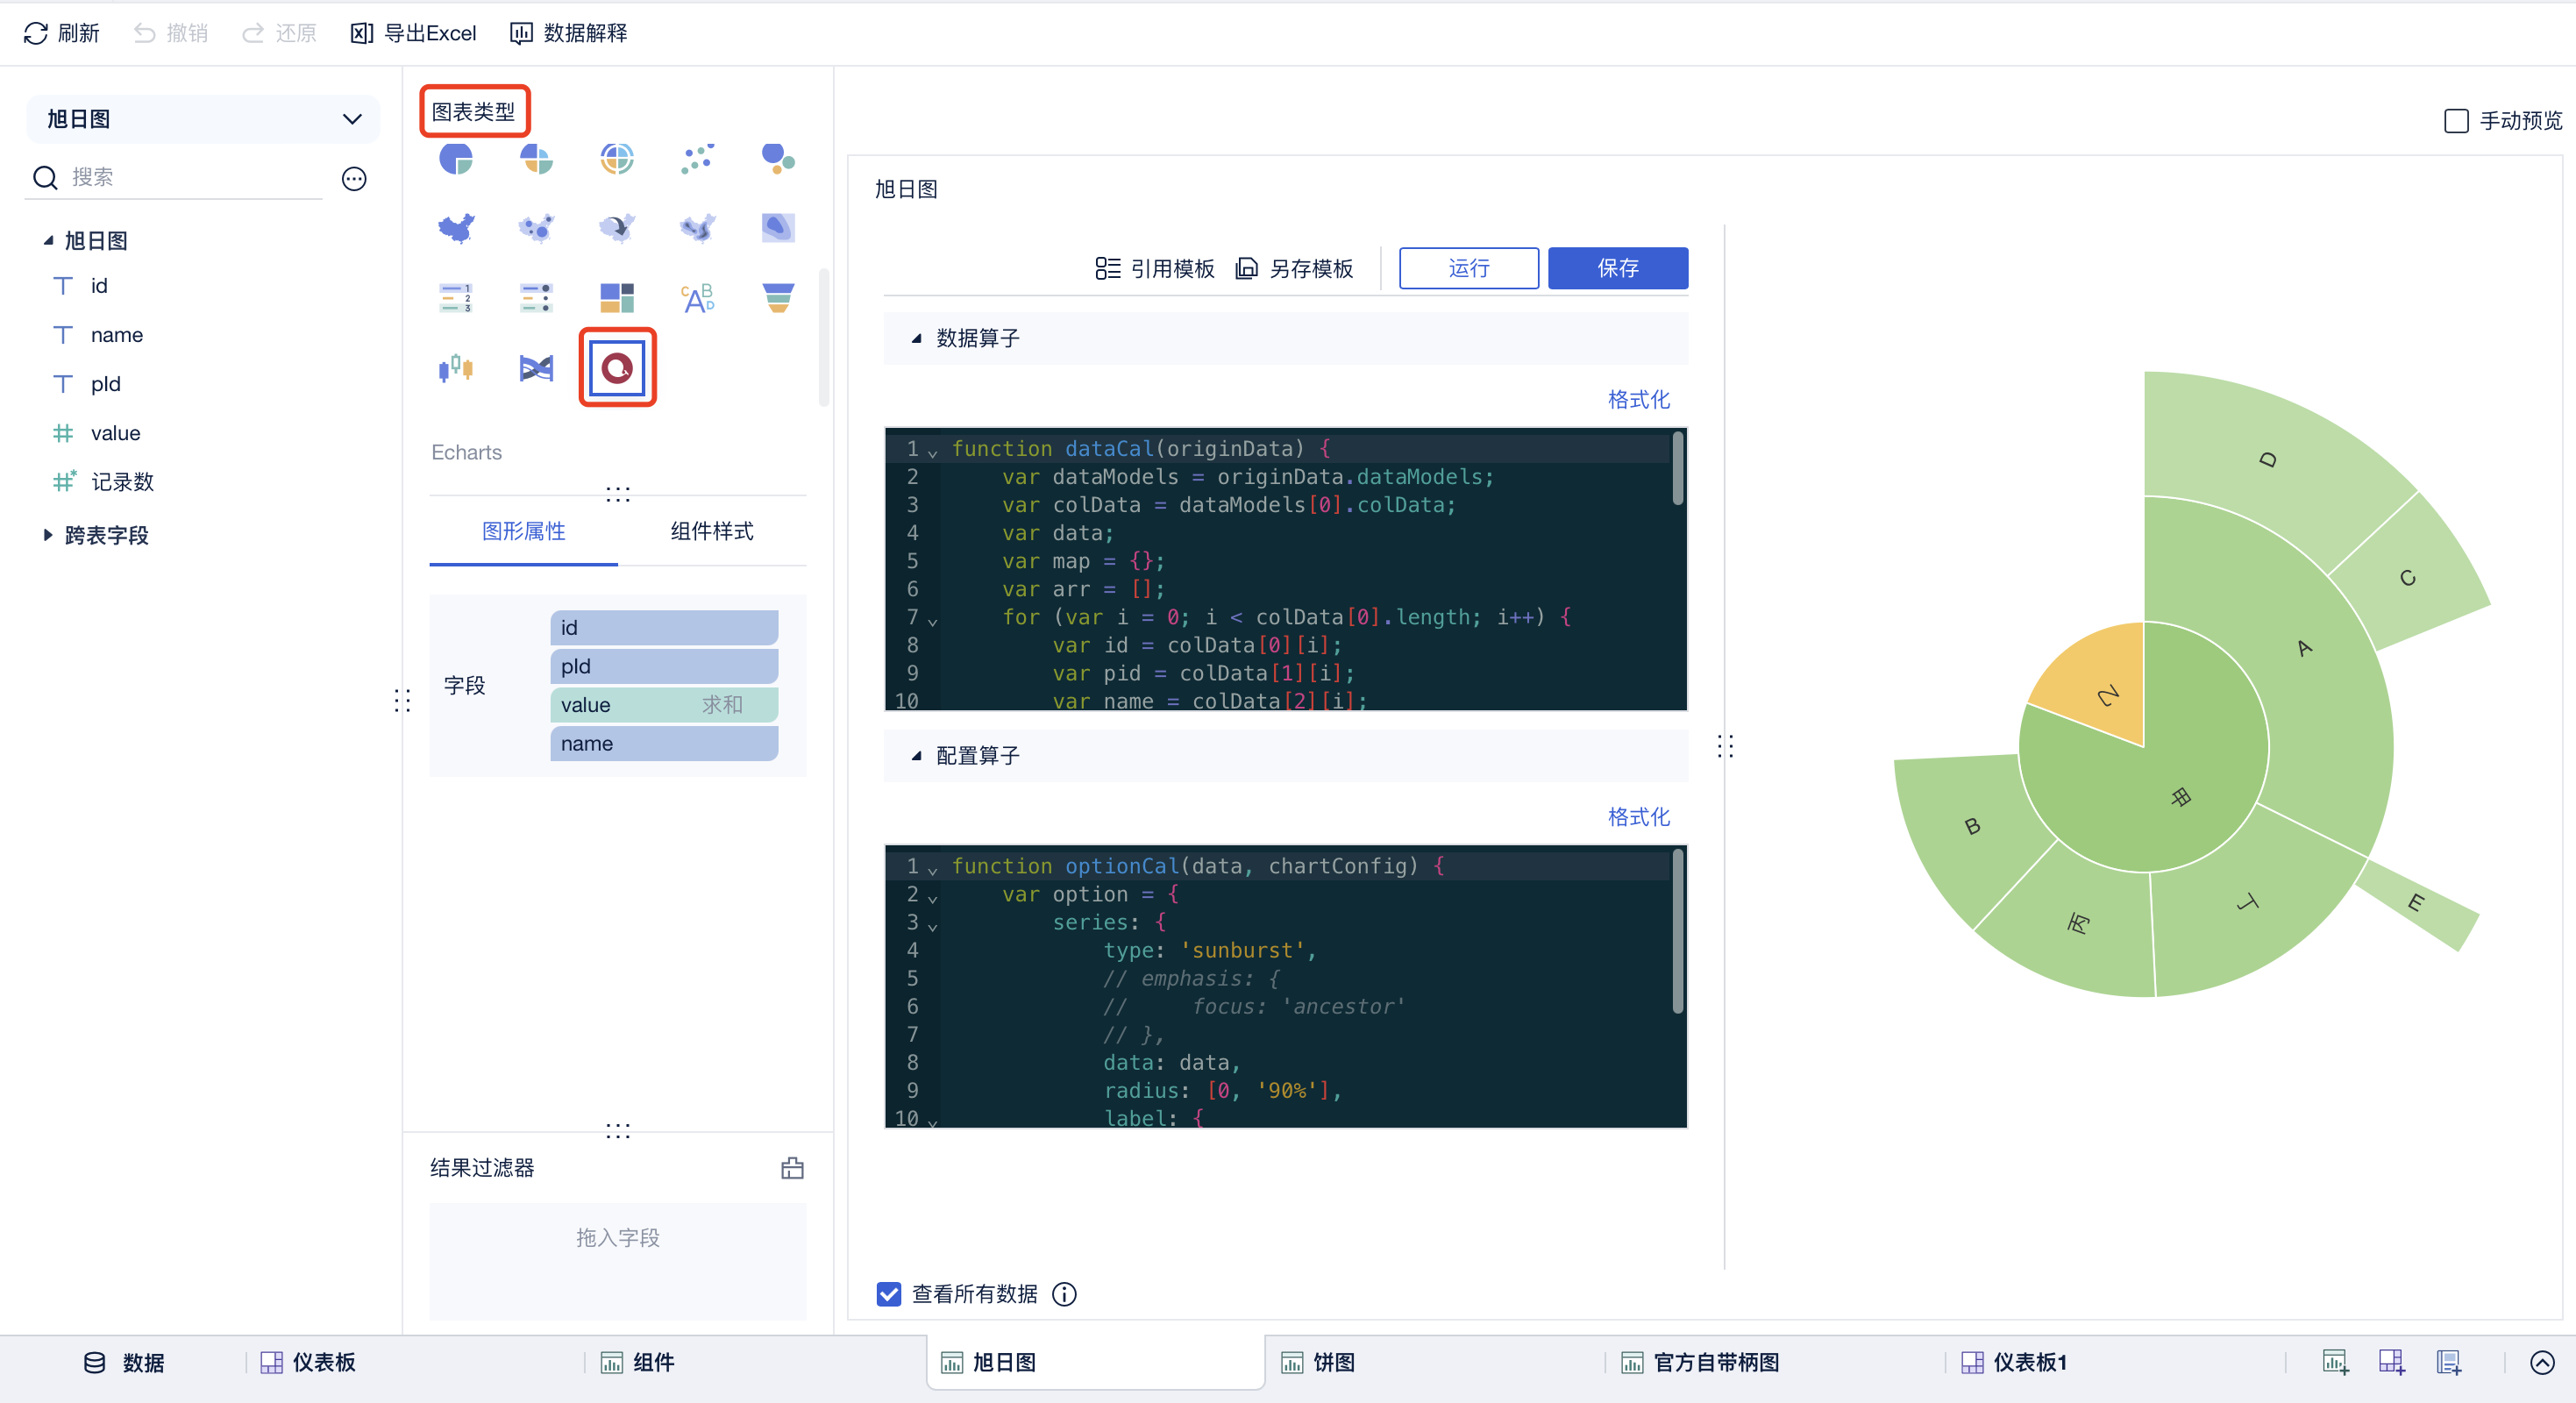Screen dimensions: 2576x1403
Task: Collapse the 配置算子 section
Action: [916, 756]
